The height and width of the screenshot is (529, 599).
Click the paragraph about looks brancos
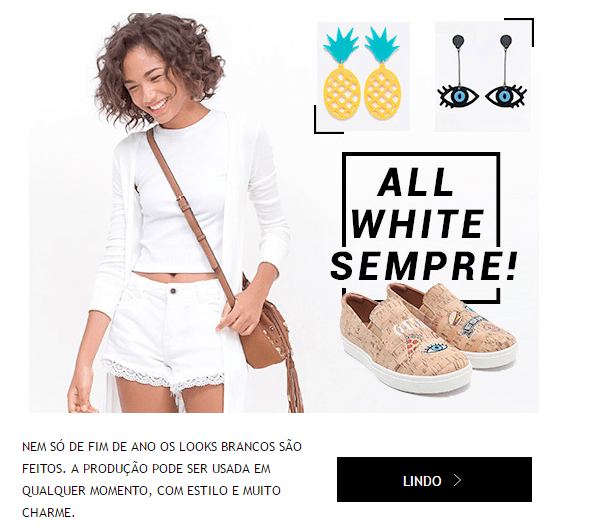click(x=162, y=479)
